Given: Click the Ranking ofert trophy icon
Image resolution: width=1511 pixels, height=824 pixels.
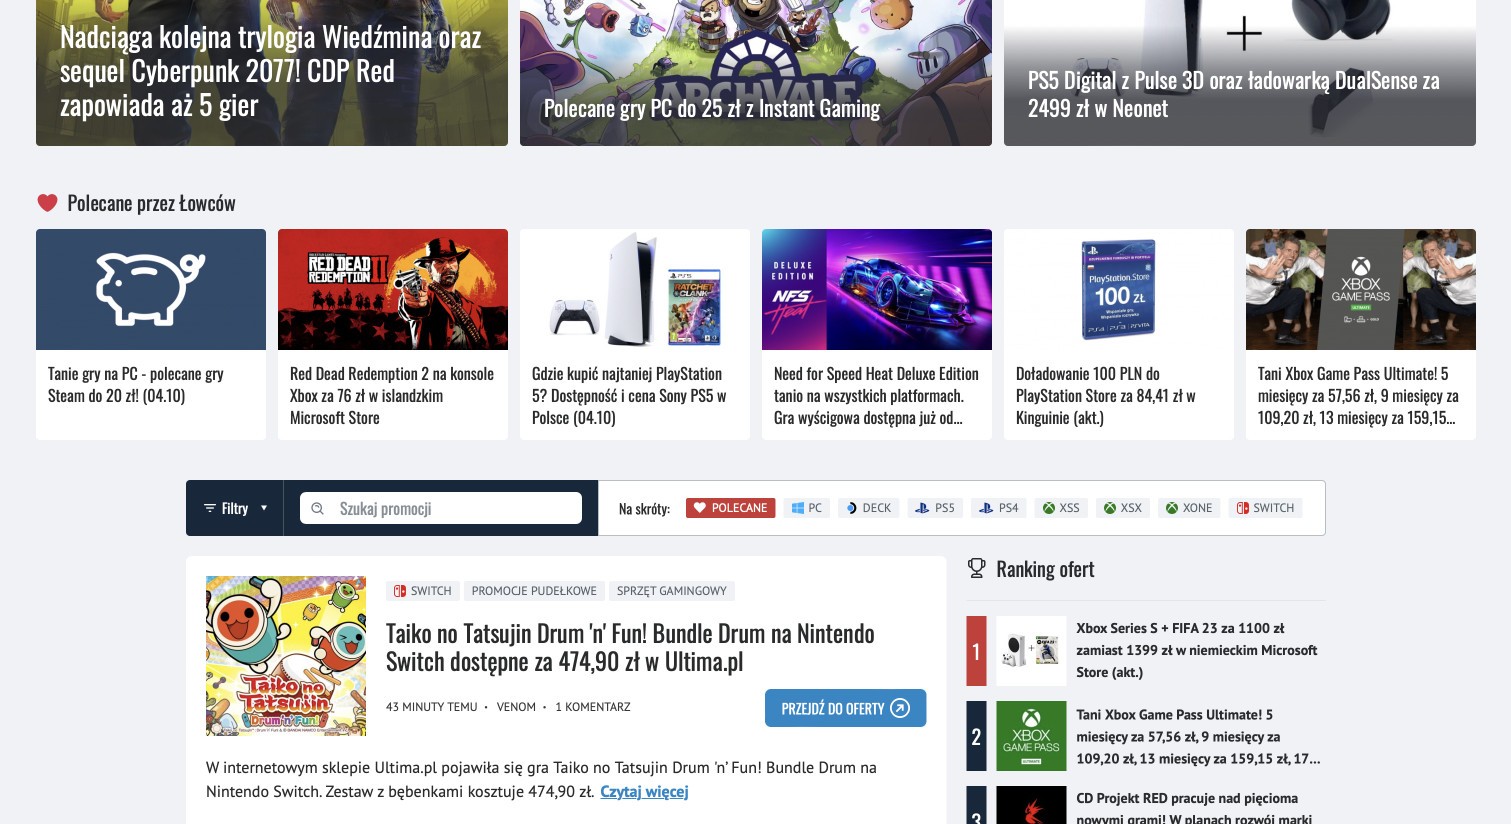Looking at the screenshot, I should [x=976, y=568].
